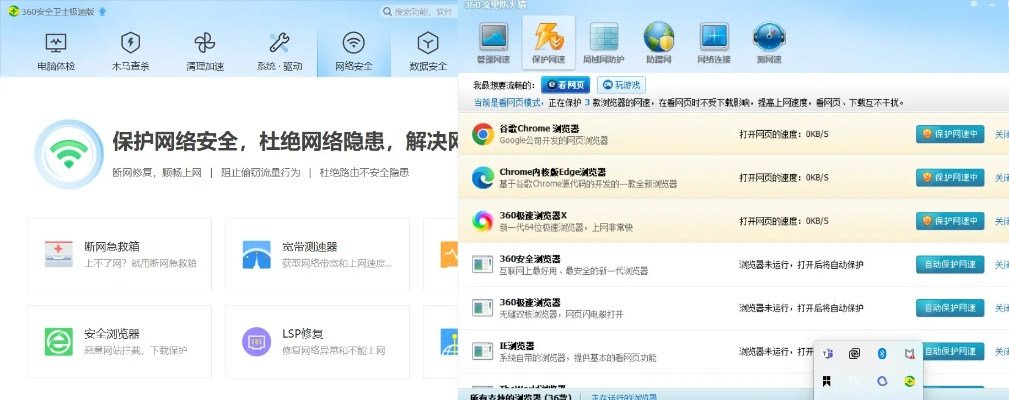The height and width of the screenshot is (400, 1009).
Task: Click the upgrade arrow beside 360安全卫士极速版 title
Action: coord(103,12)
